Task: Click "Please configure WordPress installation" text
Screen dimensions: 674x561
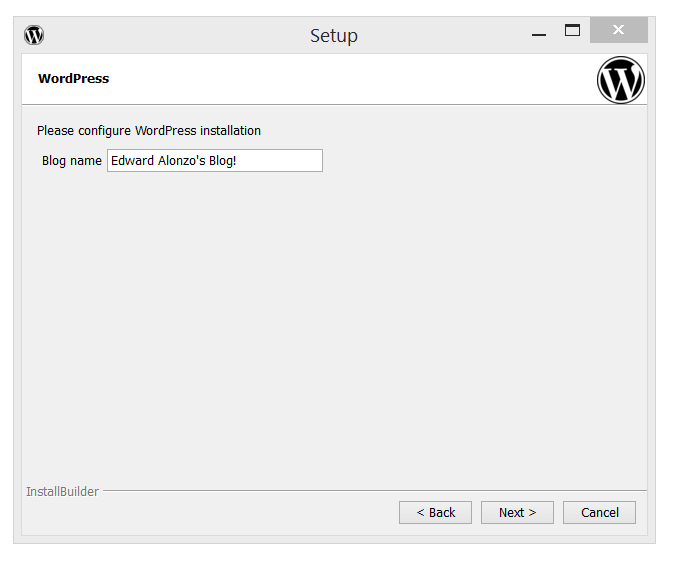Action: coord(149,131)
